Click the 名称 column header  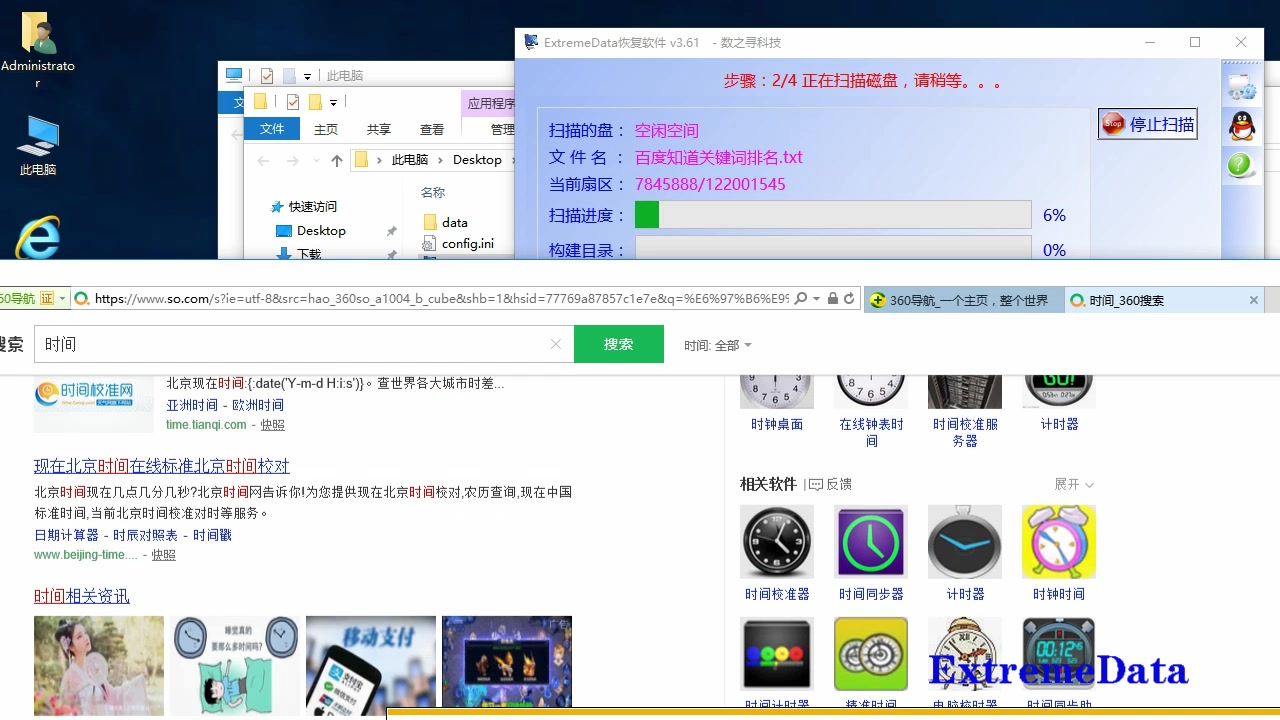tap(433, 192)
